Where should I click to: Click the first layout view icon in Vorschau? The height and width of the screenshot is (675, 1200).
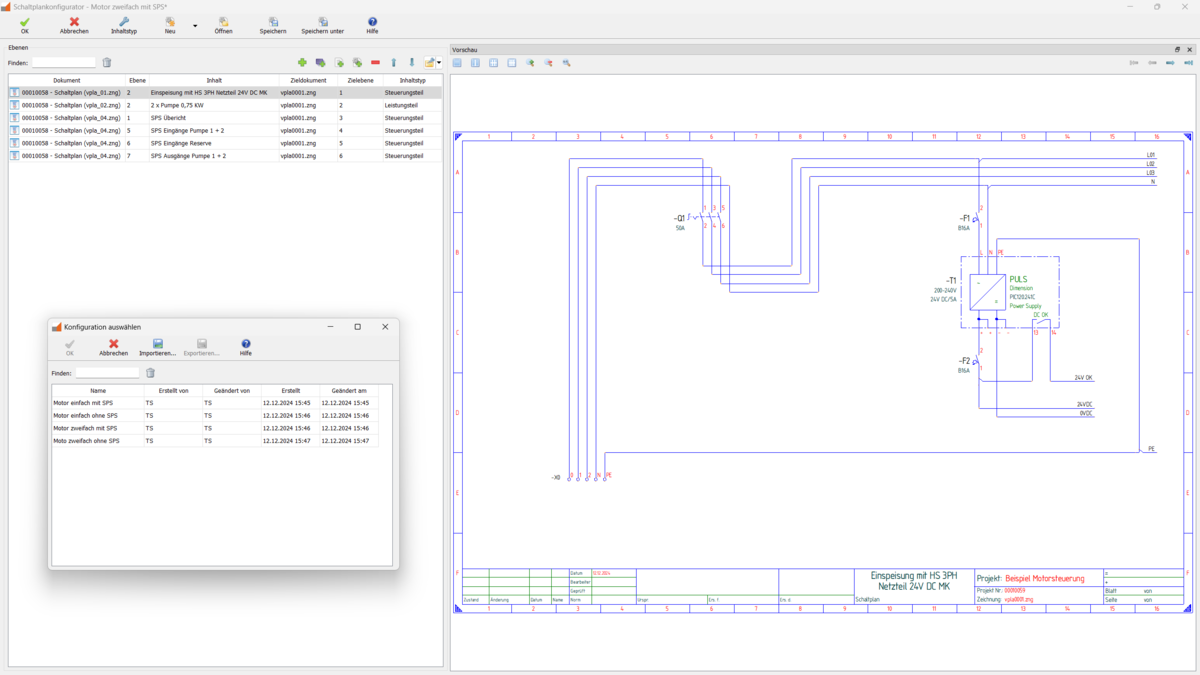[x=457, y=63]
